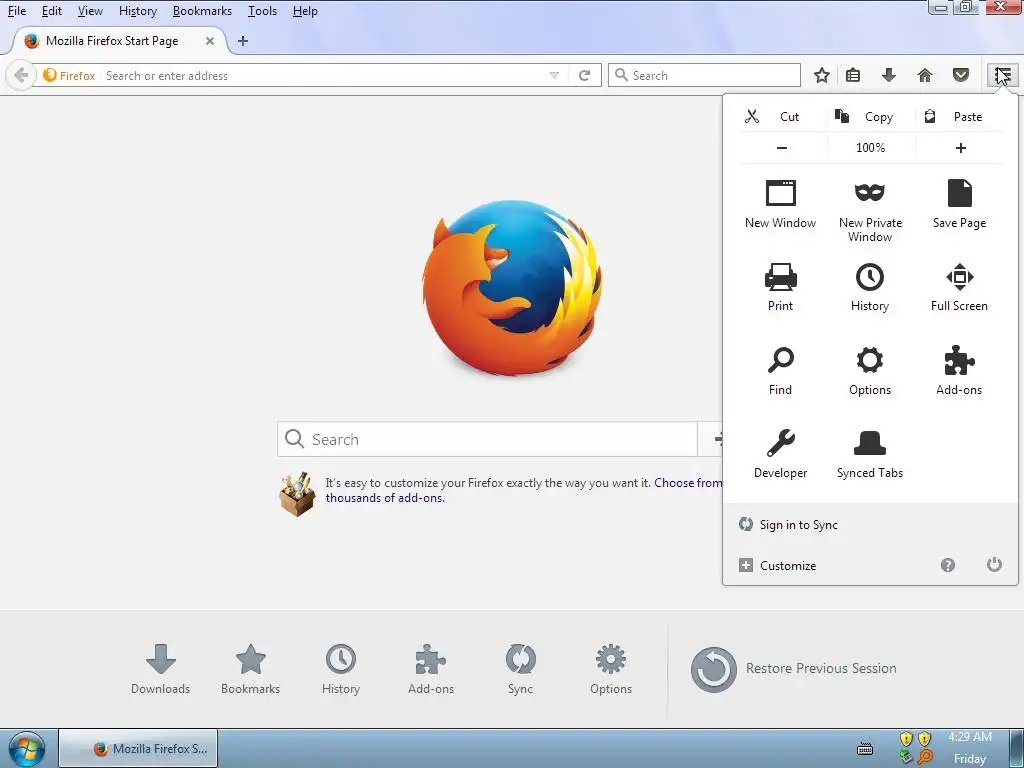Click the Mozilla Firefox taskbar button
Image resolution: width=1024 pixels, height=768 pixels.
[x=138, y=749]
